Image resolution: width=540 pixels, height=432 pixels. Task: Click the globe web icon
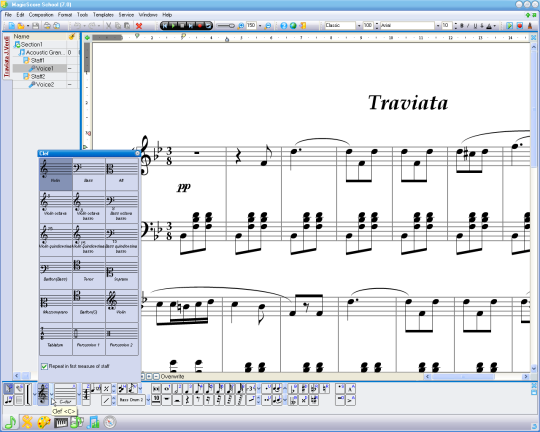tap(293, 26)
